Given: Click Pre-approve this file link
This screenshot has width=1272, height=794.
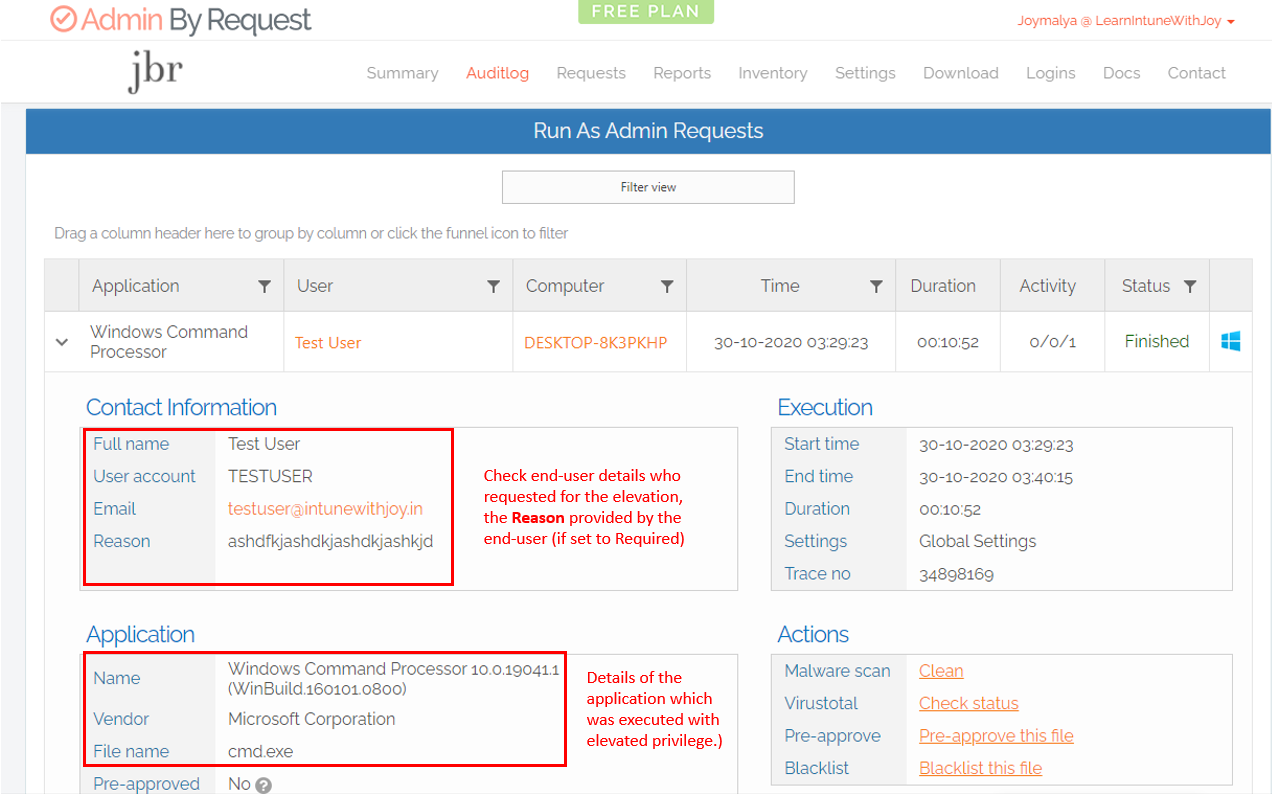Looking at the screenshot, I should coord(996,736).
